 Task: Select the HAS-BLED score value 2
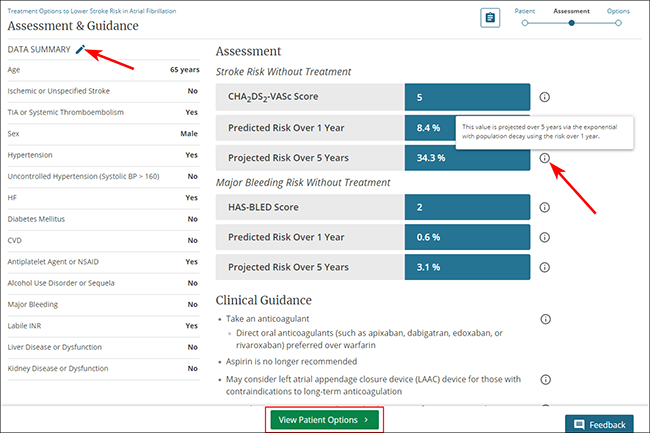coord(467,207)
